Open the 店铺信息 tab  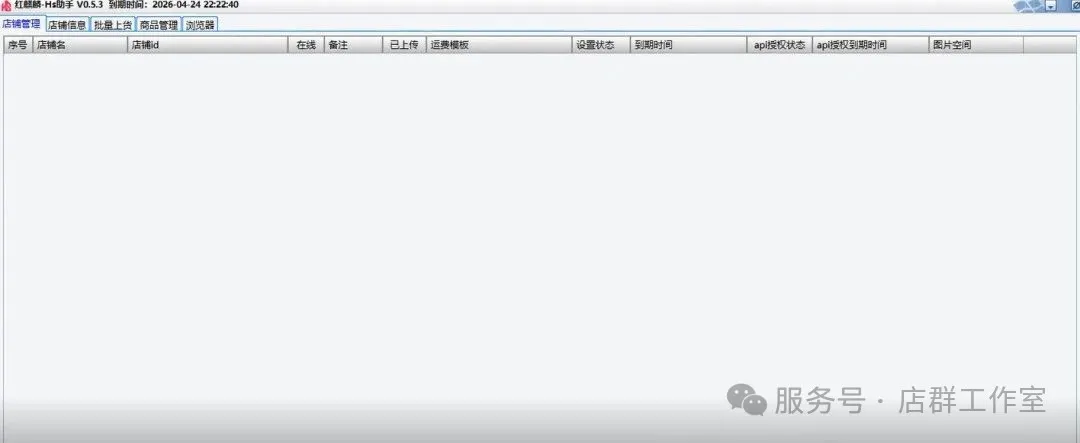[x=67, y=25]
